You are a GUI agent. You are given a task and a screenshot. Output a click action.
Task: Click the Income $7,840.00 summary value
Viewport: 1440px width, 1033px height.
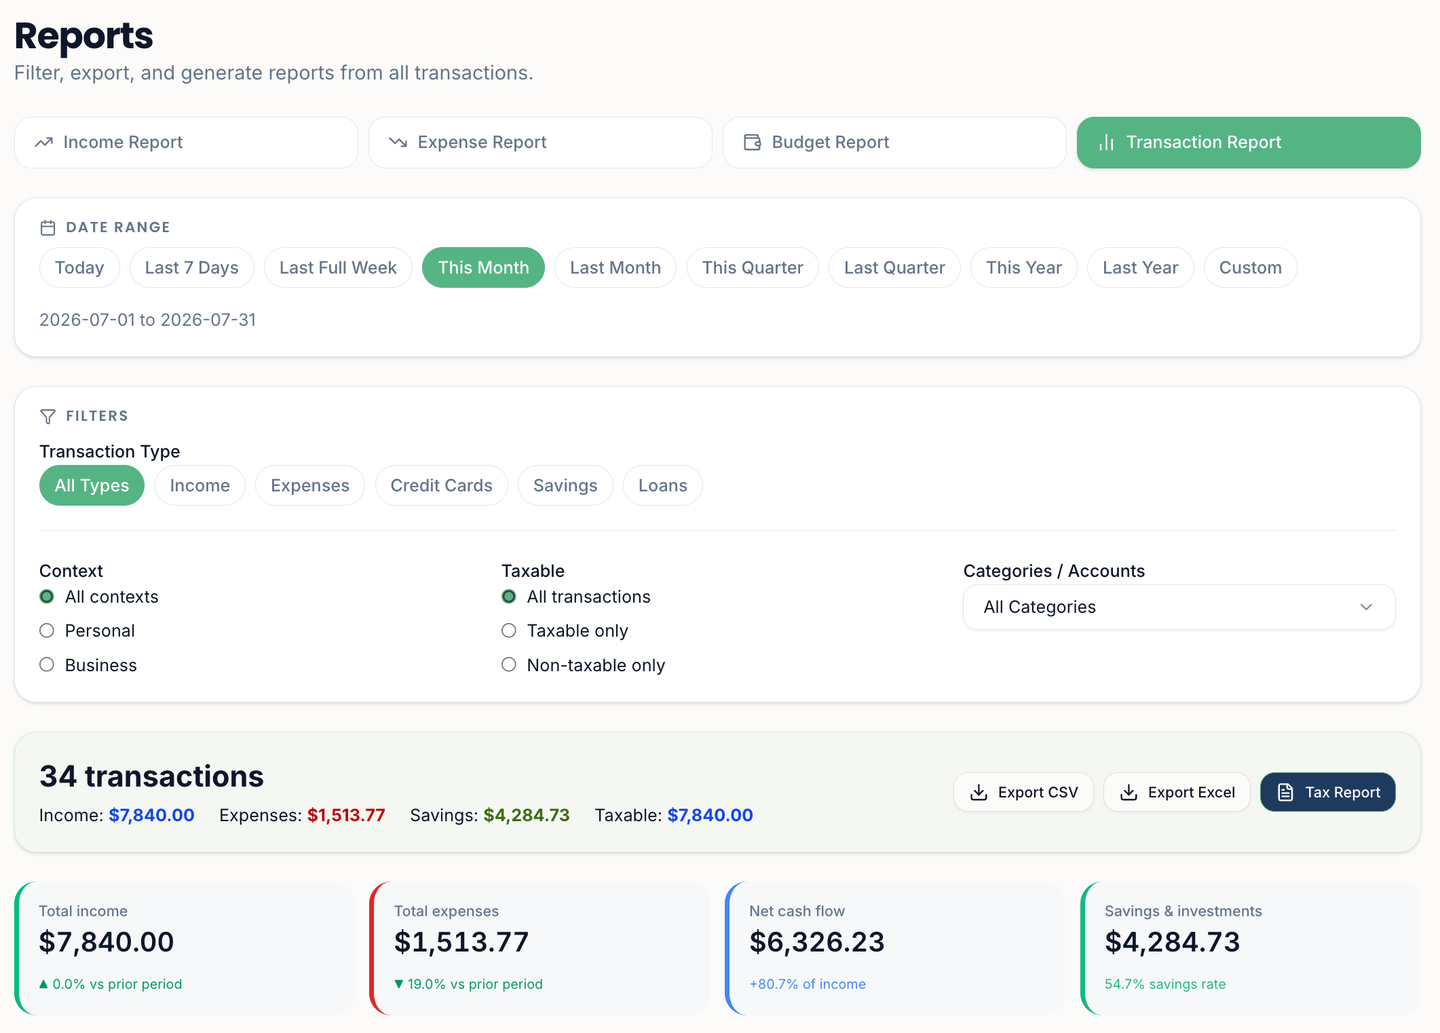152,815
